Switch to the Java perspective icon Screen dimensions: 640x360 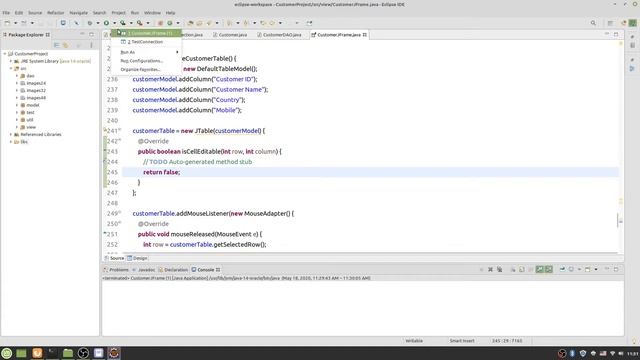coord(632,23)
